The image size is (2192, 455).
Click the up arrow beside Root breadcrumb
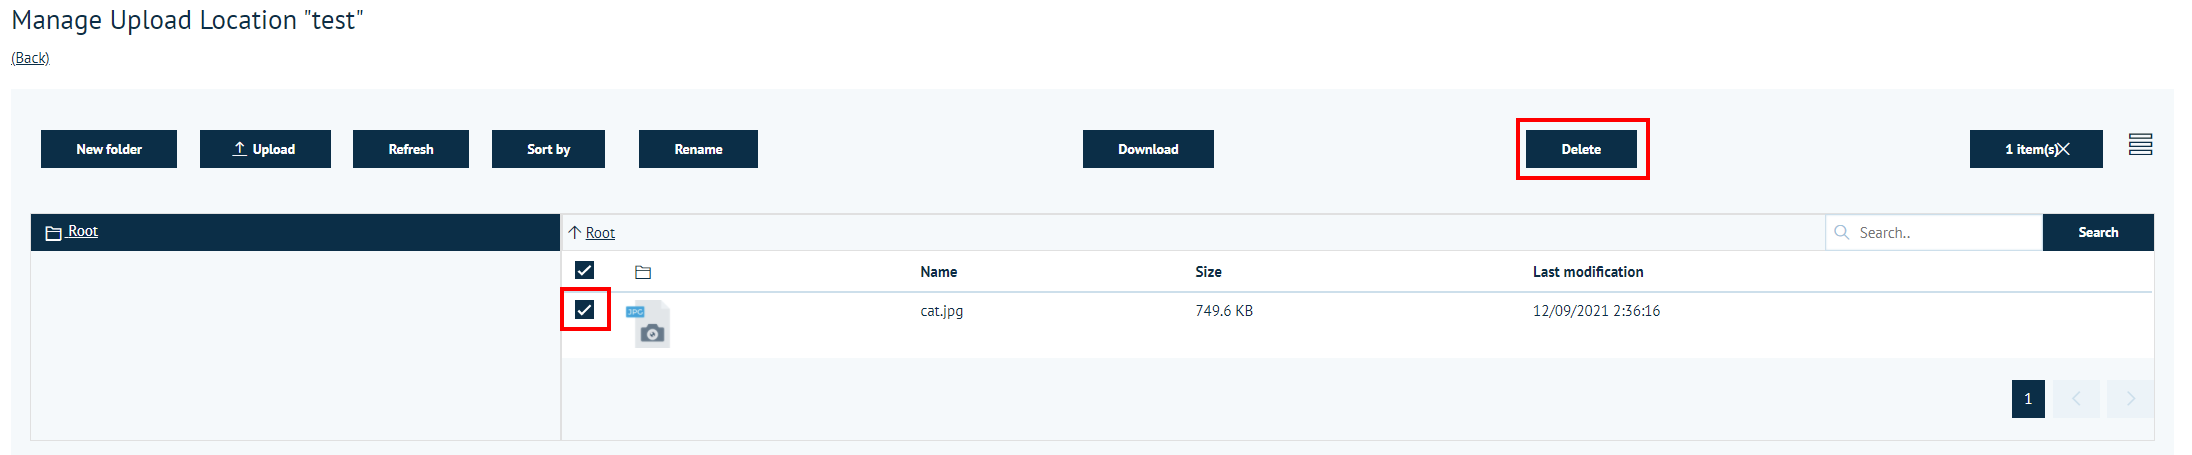(x=574, y=232)
